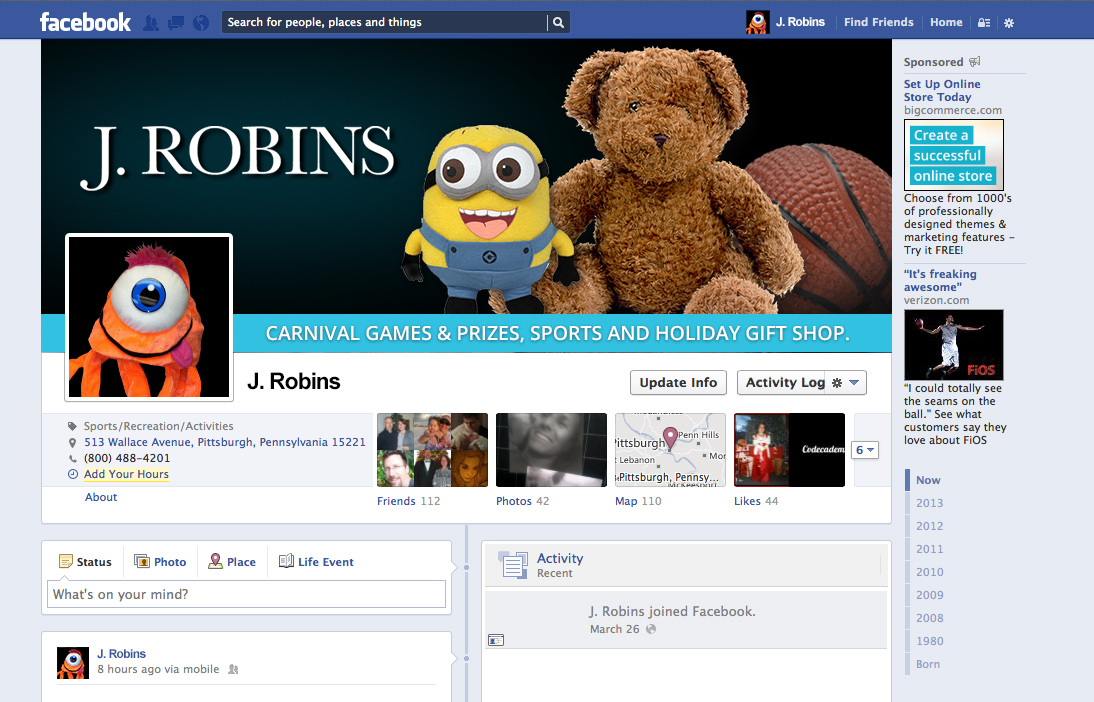Click the Photo composer icon
The height and width of the screenshot is (702, 1094).
(x=142, y=561)
